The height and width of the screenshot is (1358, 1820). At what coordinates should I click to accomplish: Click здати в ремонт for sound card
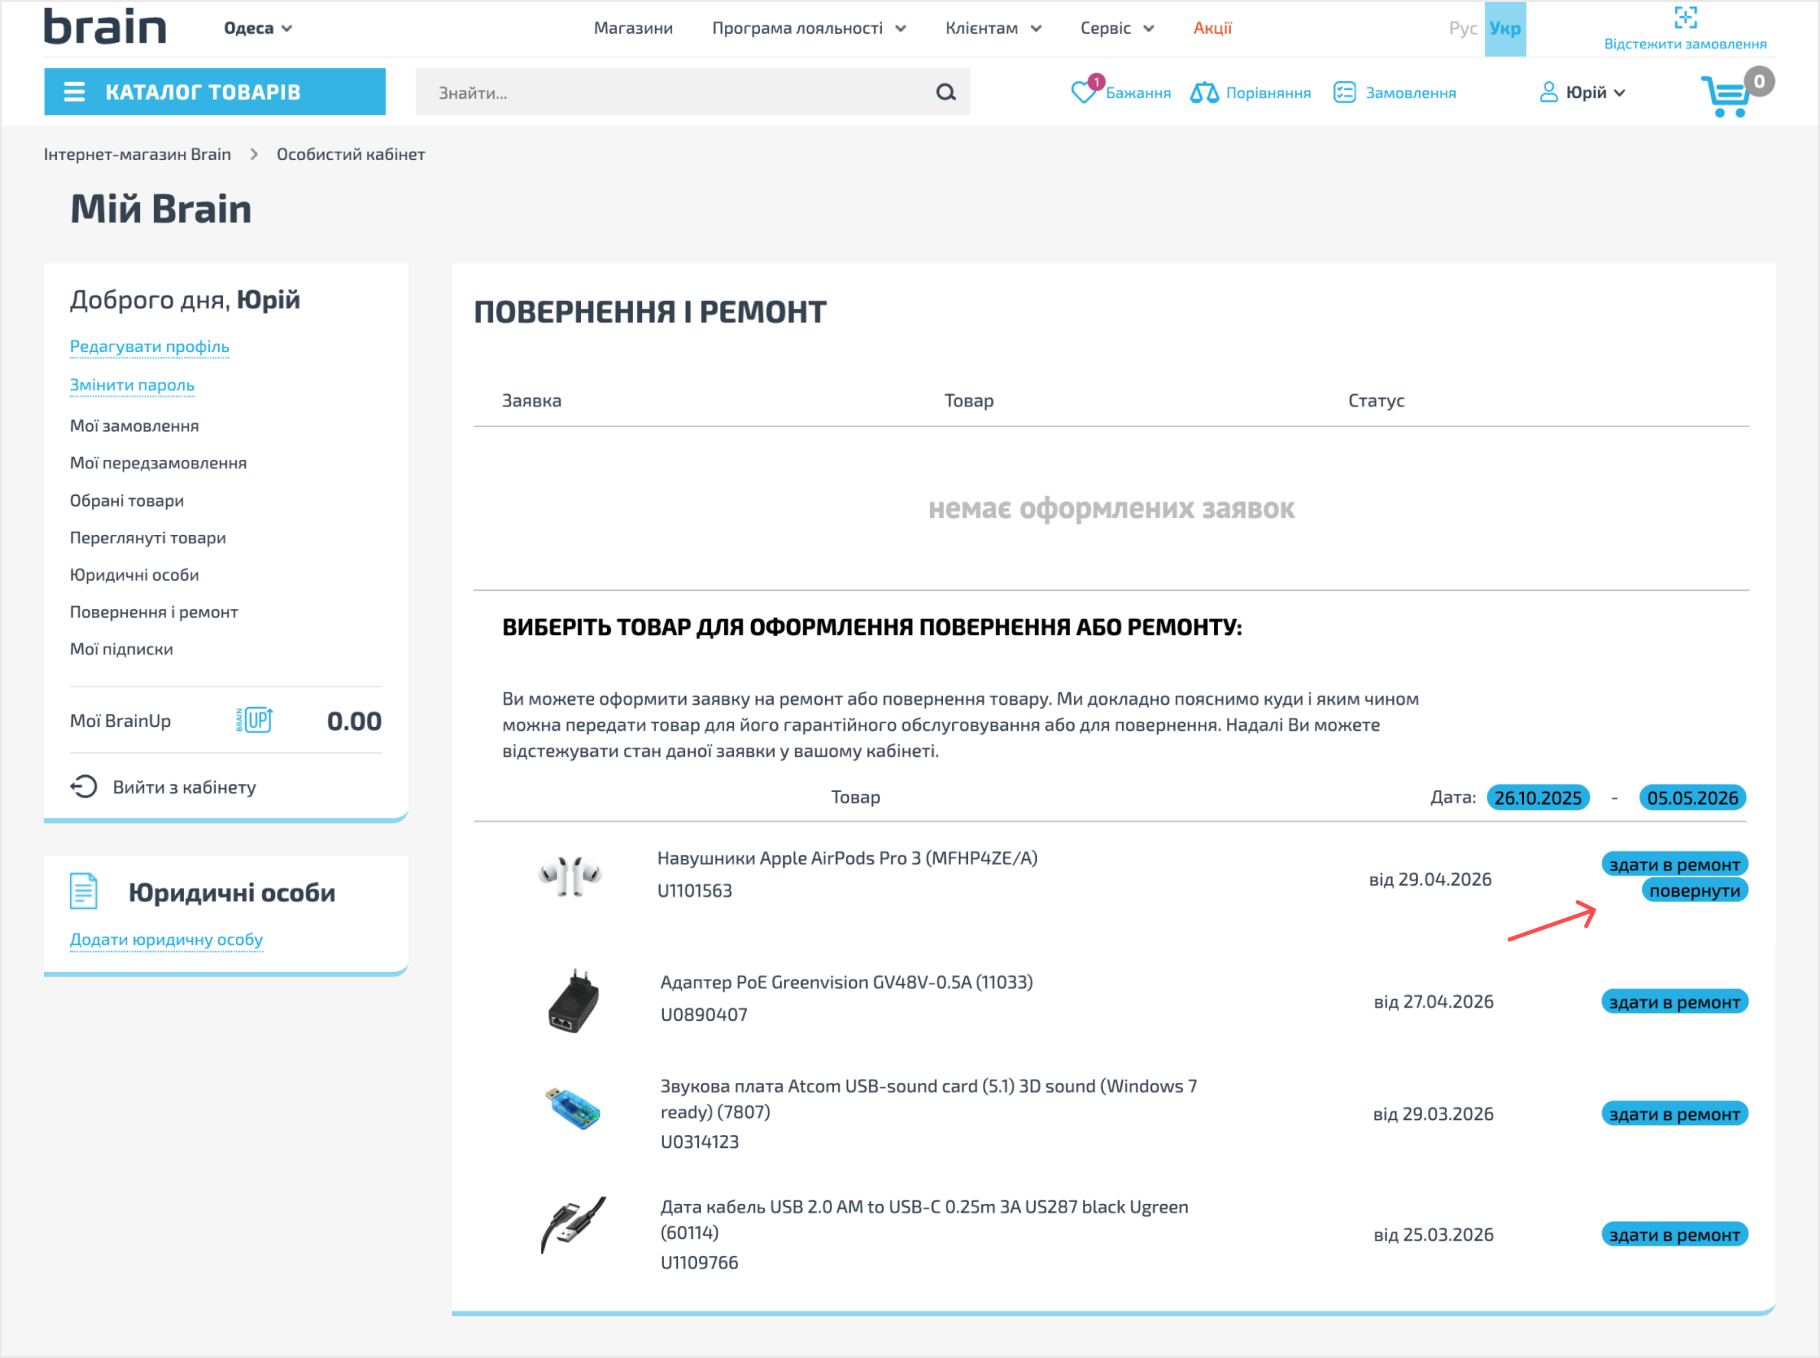tap(1675, 1114)
